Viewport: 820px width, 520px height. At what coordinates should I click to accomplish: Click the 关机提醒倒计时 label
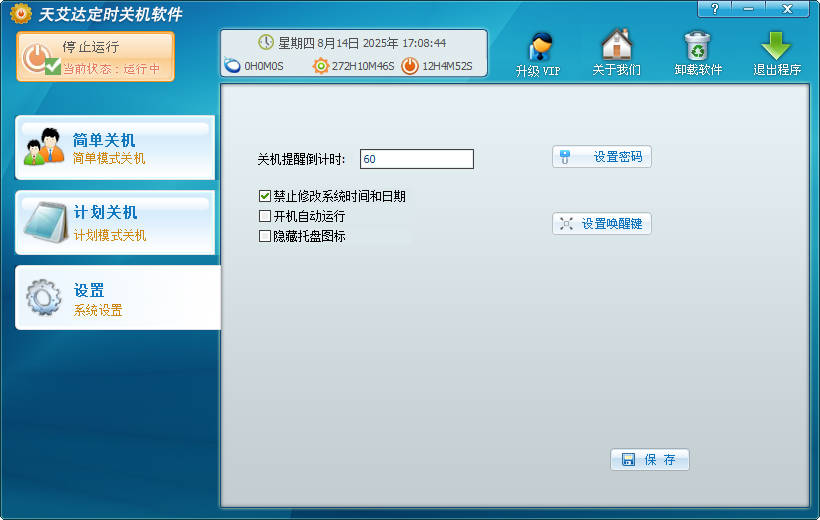pyautogui.click(x=301, y=159)
